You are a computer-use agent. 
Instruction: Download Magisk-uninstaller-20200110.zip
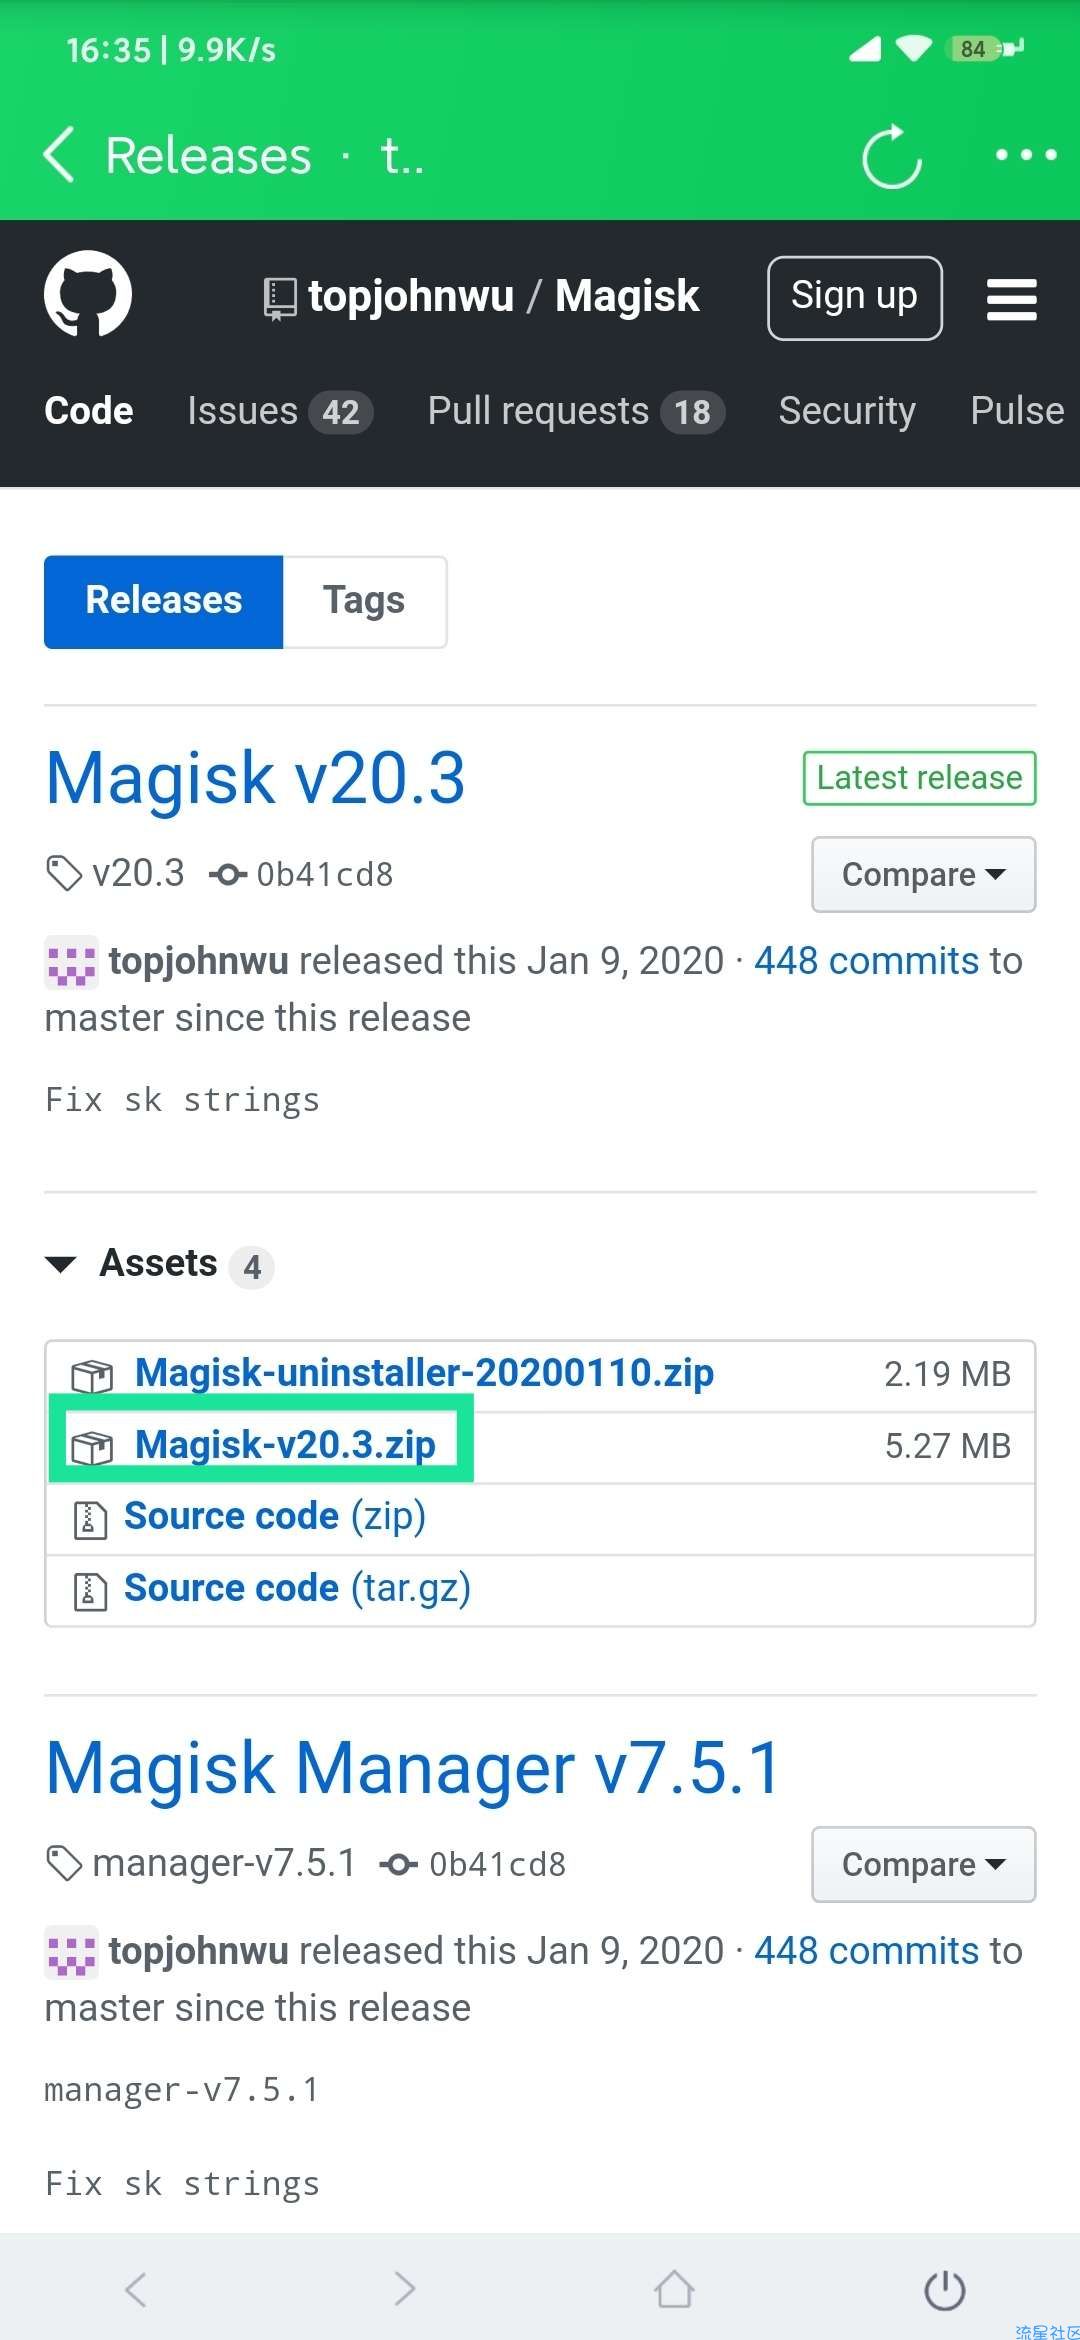(x=424, y=1373)
